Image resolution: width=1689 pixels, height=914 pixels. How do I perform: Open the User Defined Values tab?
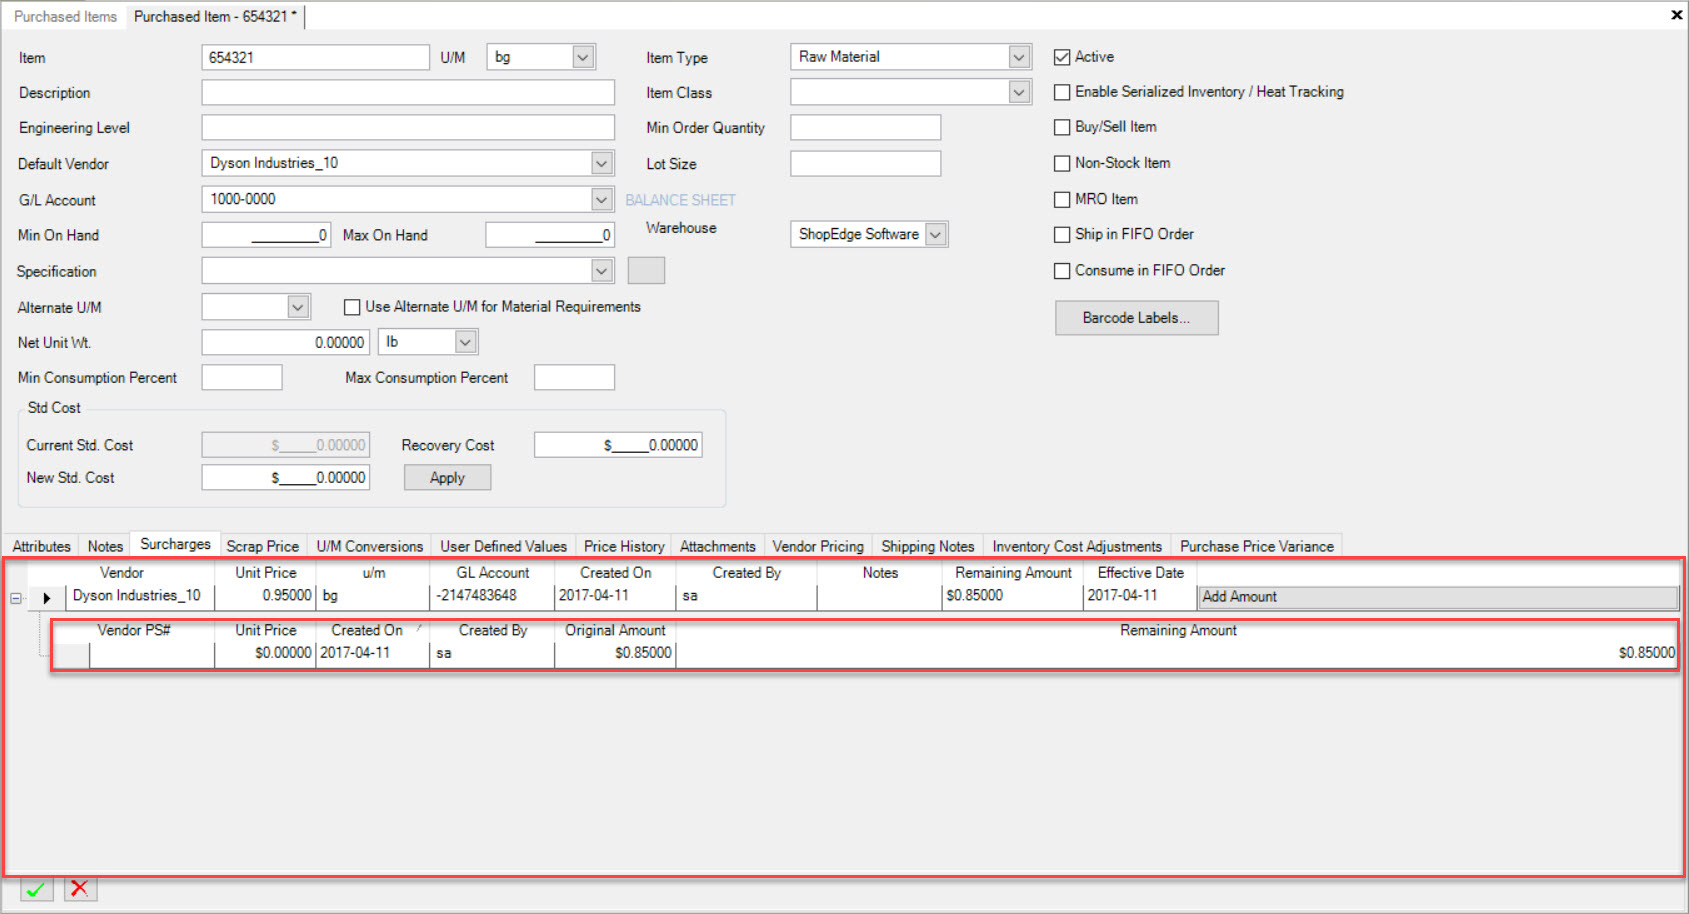point(504,546)
